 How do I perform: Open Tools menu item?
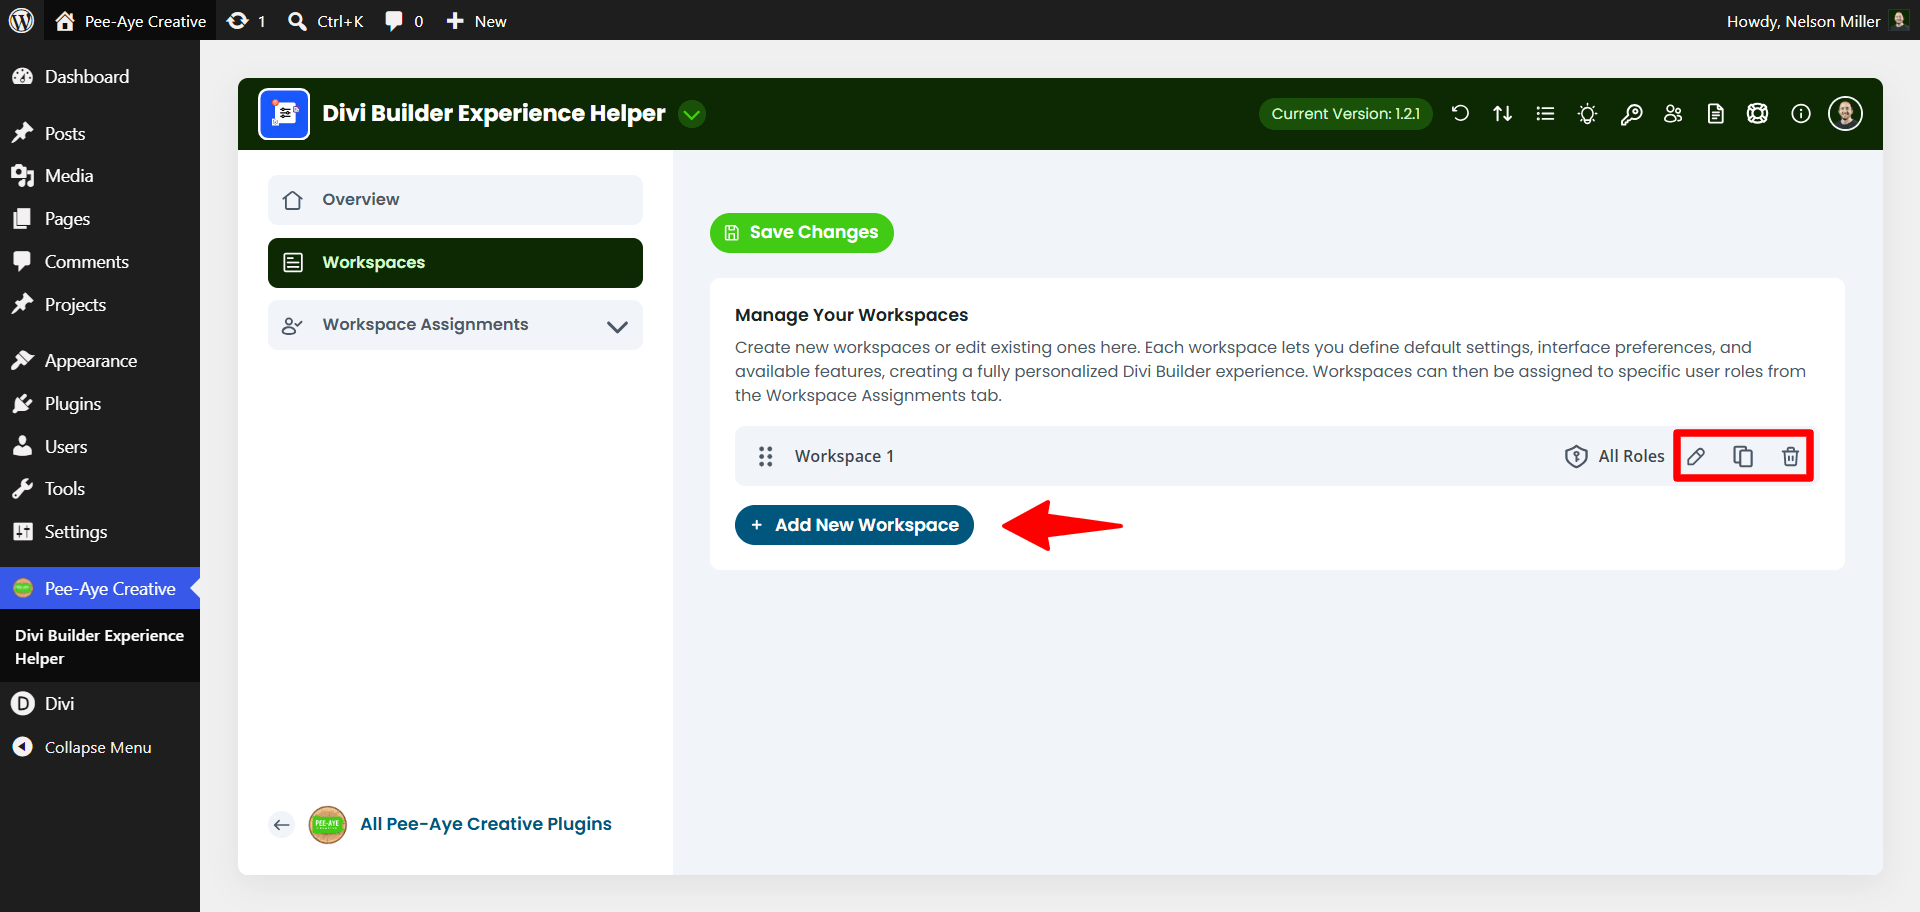click(100, 489)
